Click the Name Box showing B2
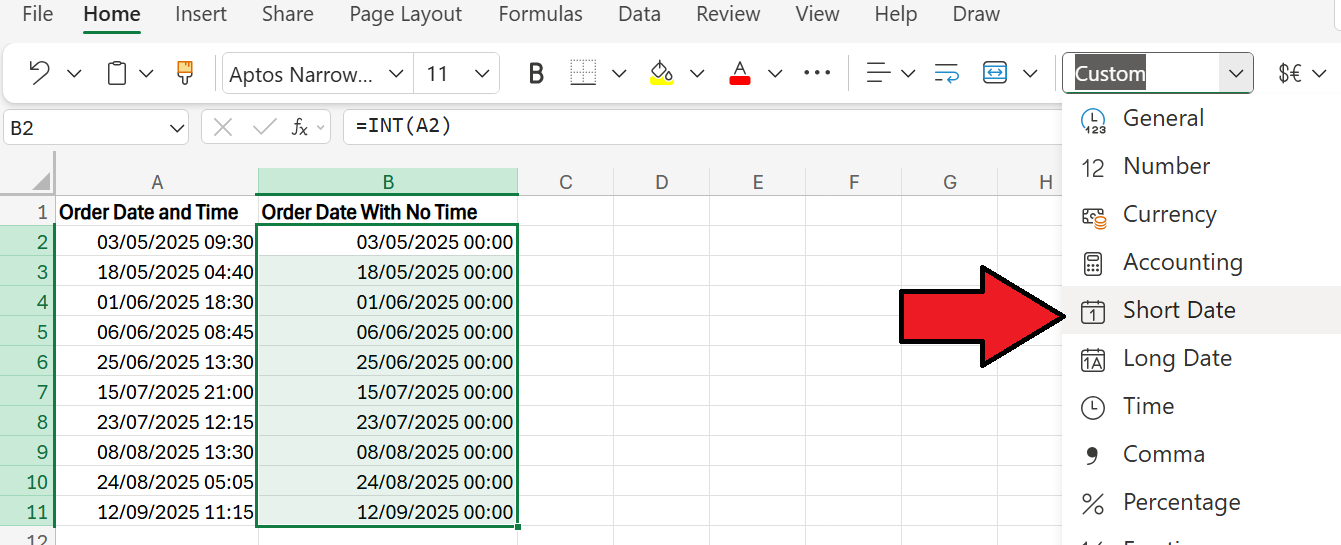This screenshot has height=545, width=1341. click(96, 128)
